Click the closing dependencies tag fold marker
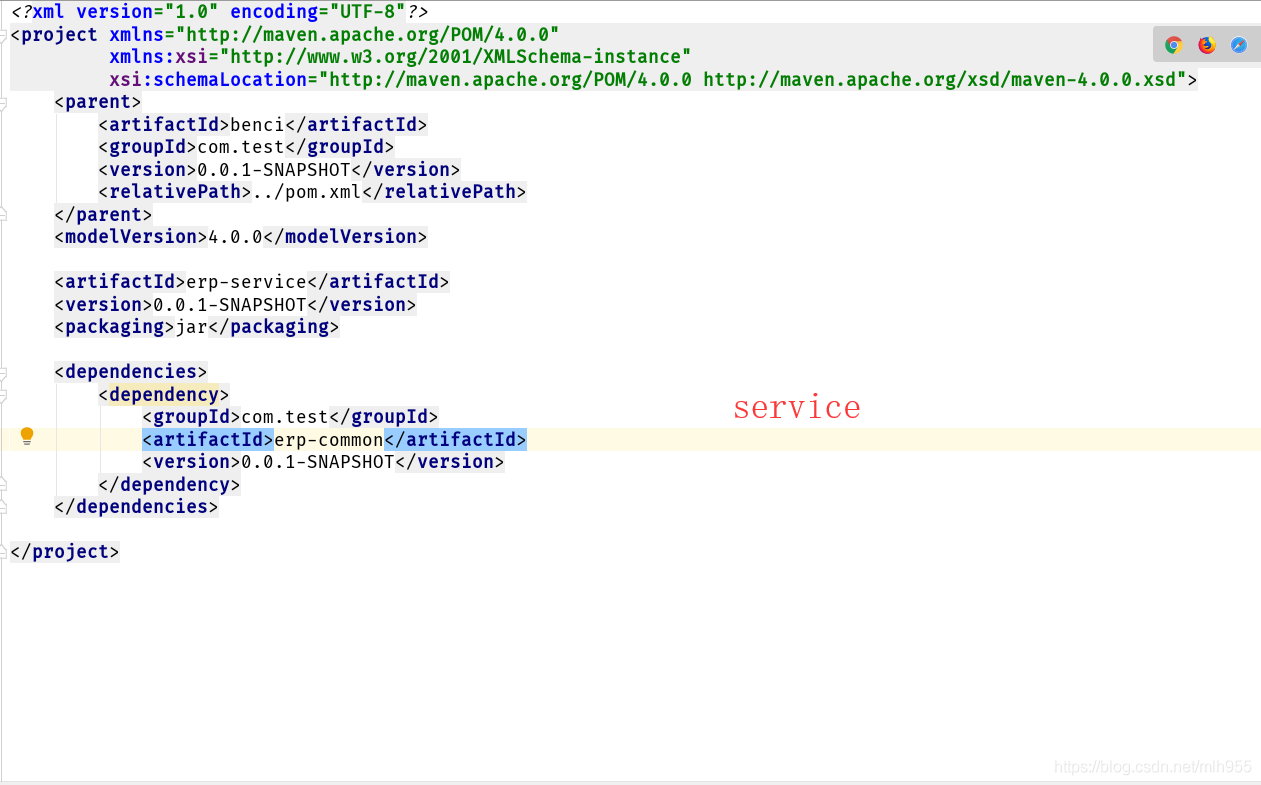This screenshot has width=1261, height=785. pyautogui.click(x=3, y=507)
